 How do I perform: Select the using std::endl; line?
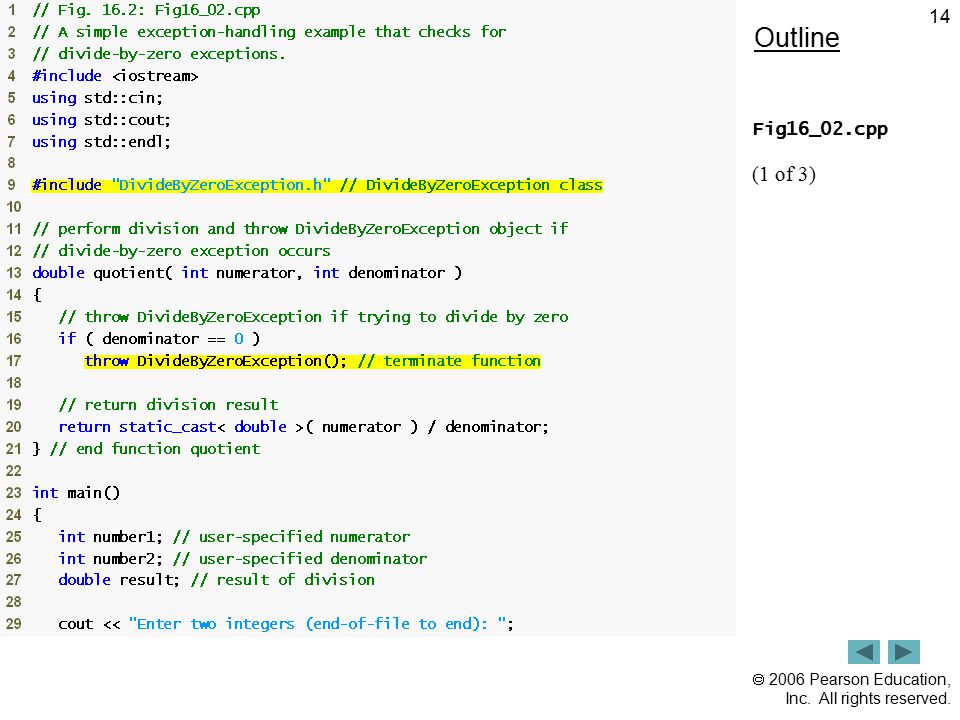[x=101, y=142]
